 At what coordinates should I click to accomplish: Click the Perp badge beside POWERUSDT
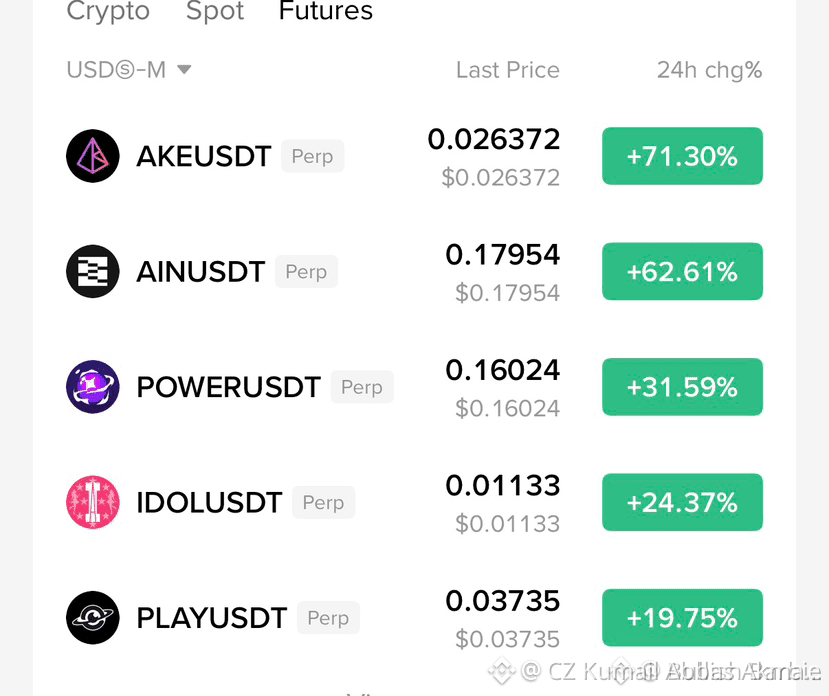[362, 387]
